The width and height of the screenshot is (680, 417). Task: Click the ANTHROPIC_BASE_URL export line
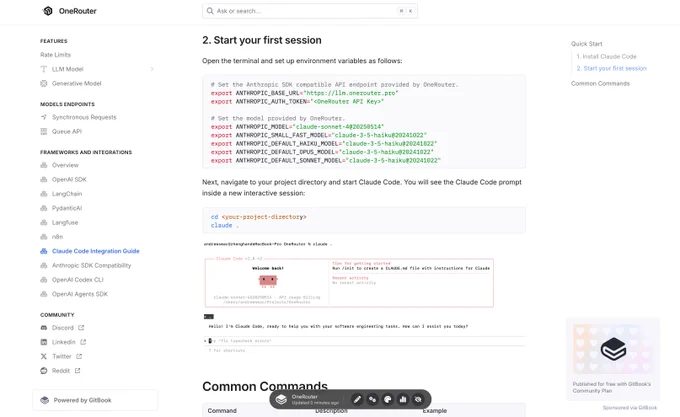(304, 93)
